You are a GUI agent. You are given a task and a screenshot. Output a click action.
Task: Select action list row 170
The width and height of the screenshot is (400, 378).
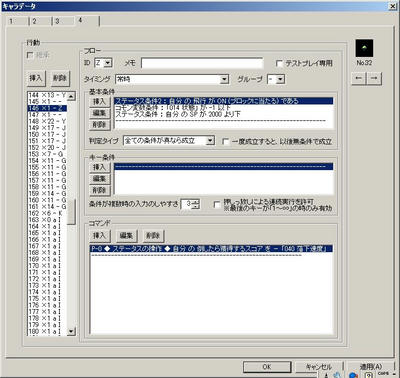(47, 266)
